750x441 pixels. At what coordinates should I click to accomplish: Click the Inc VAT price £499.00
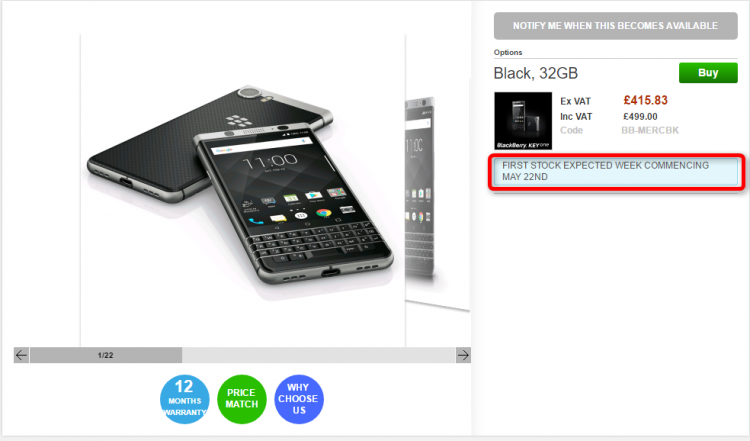(x=640, y=117)
